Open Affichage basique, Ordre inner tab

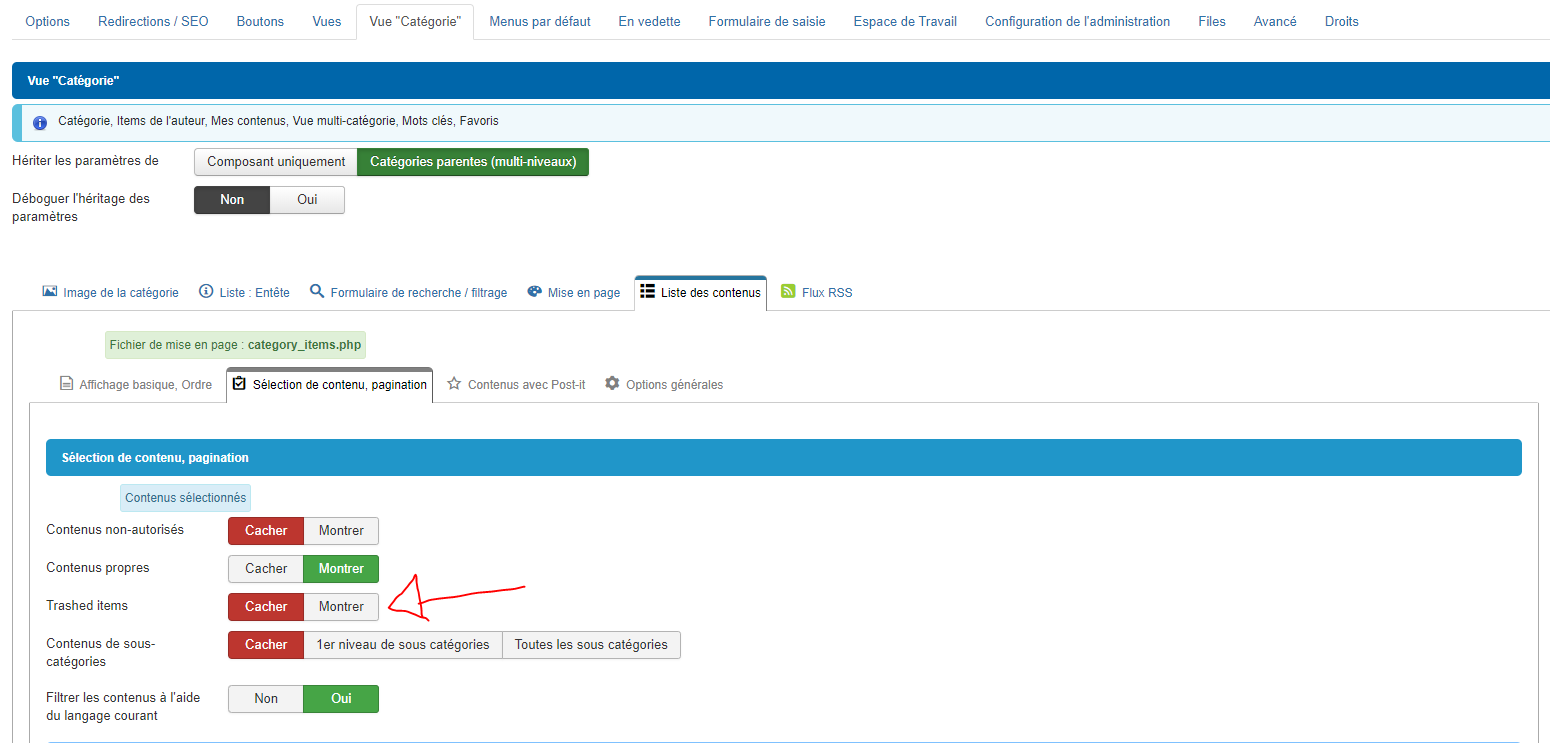[x=136, y=384]
